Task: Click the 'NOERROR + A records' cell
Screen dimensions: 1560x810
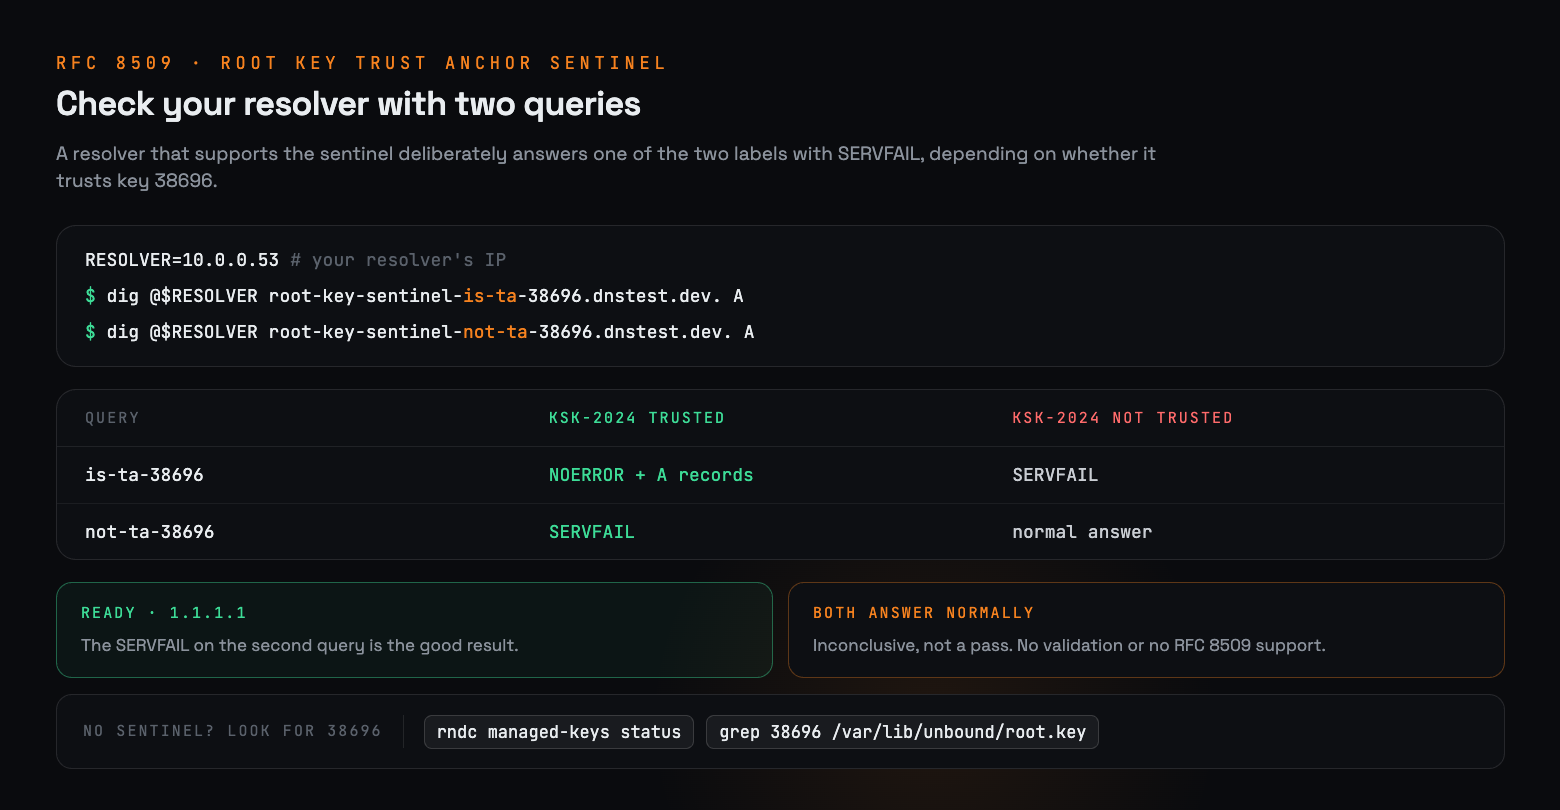Action: pos(651,475)
